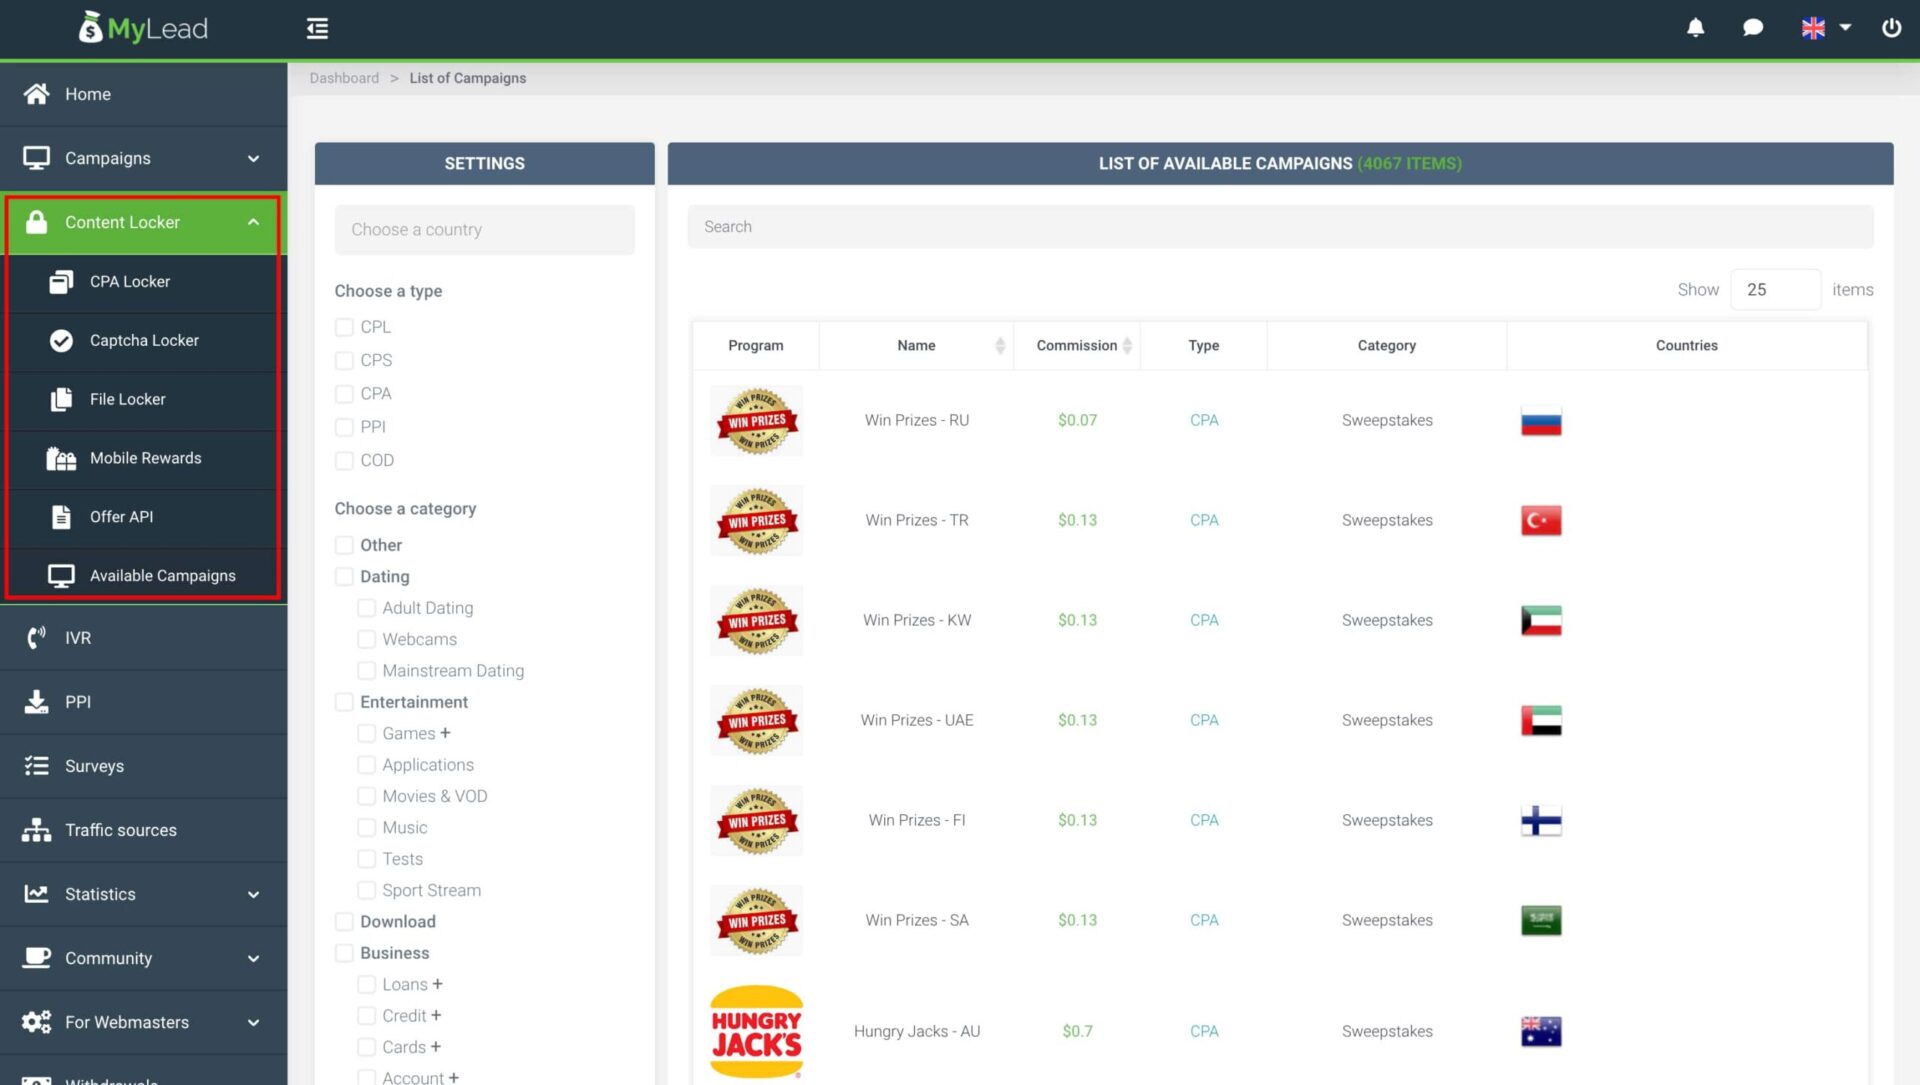Open the language selector dropdown
Screen dimensions: 1920x1085
pyautogui.click(x=1824, y=28)
